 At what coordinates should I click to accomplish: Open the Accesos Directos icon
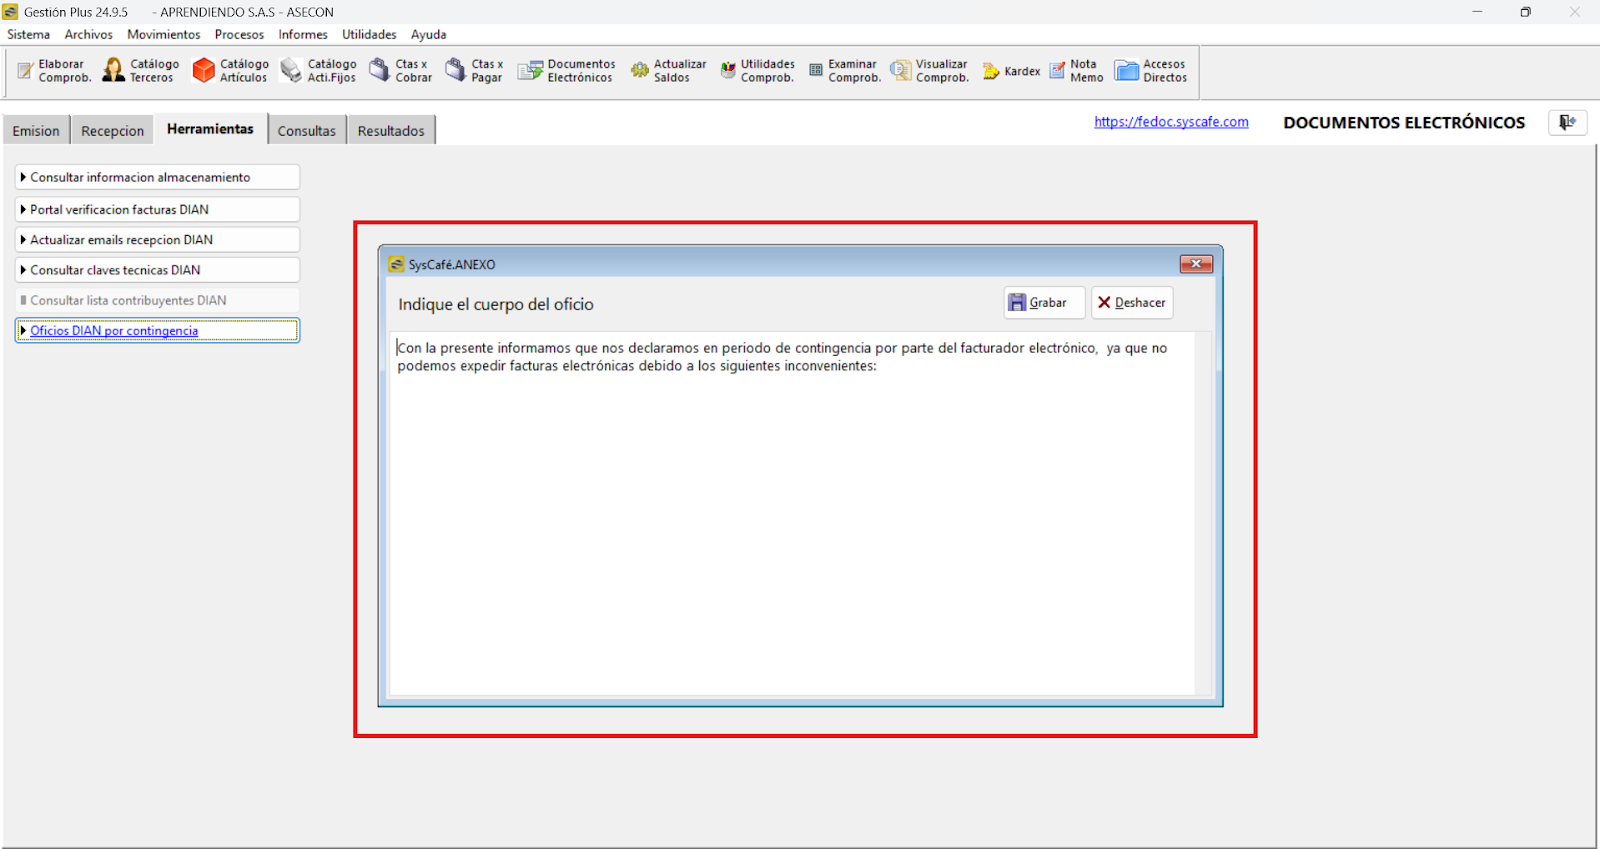pos(1127,71)
